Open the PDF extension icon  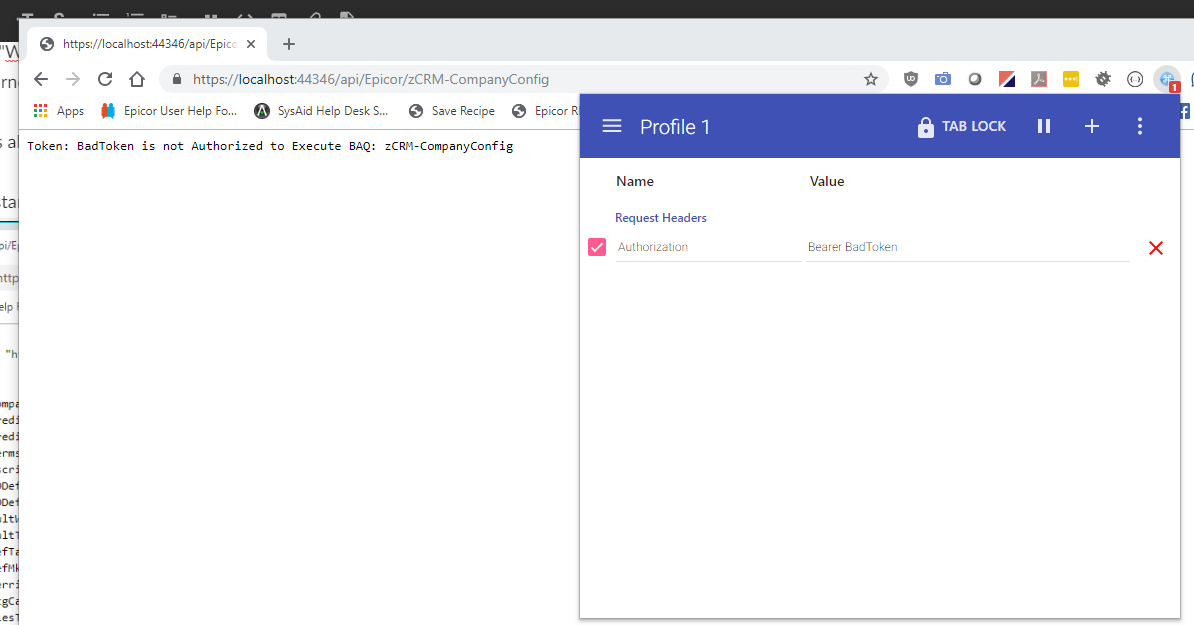(x=1039, y=79)
